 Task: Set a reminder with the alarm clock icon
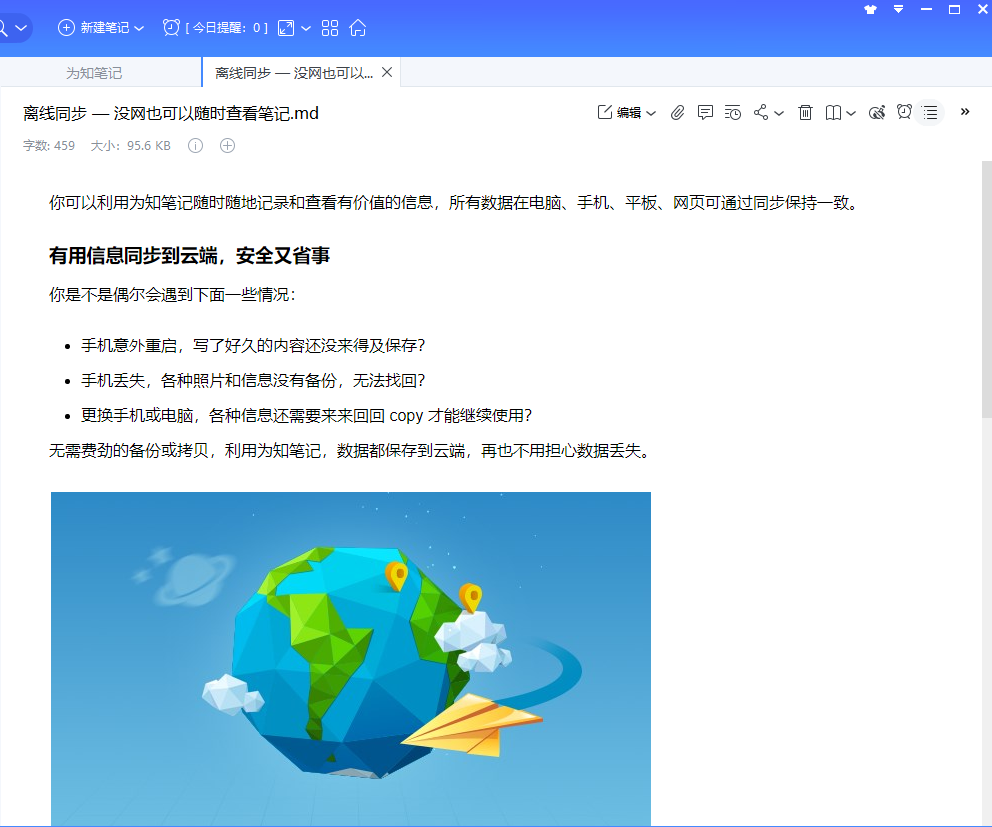(903, 113)
